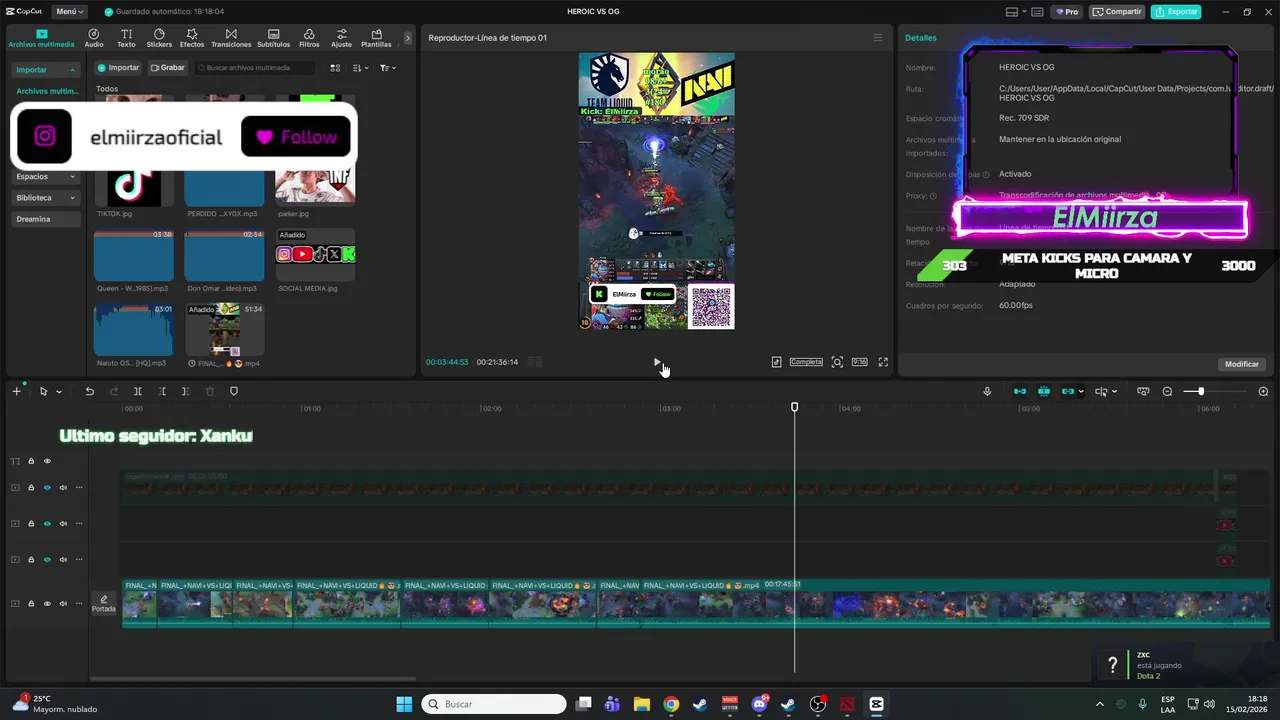Open the Subtítulos tab
1280x720 pixels.
[273, 38]
